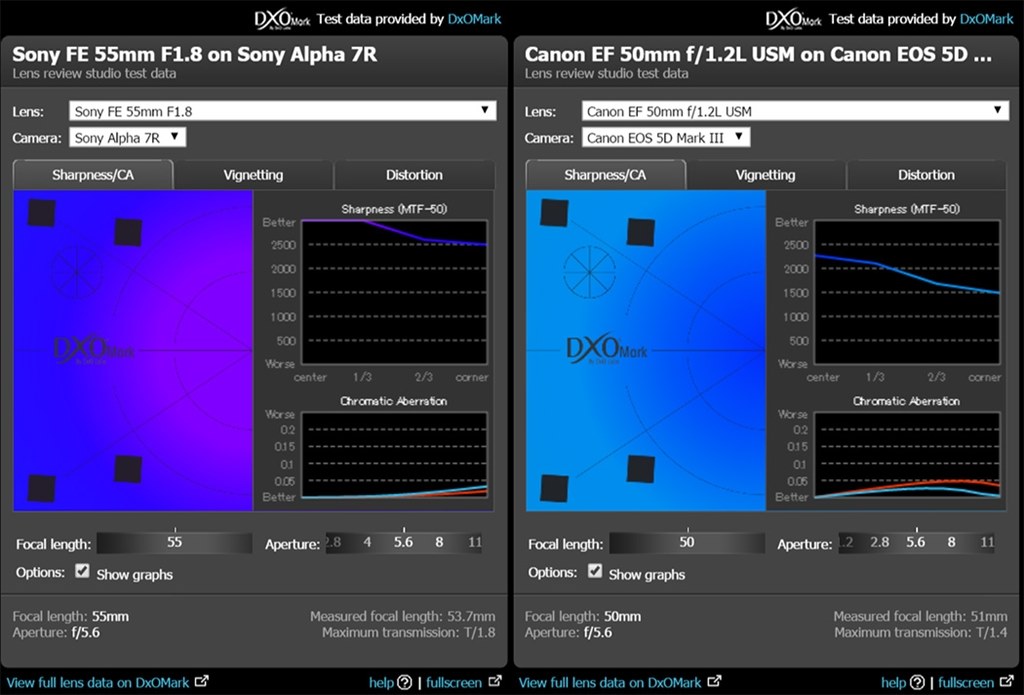Click external link icon after Canon full lens data
Image resolution: width=1024 pixels, height=695 pixels.
tap(714, 681)
